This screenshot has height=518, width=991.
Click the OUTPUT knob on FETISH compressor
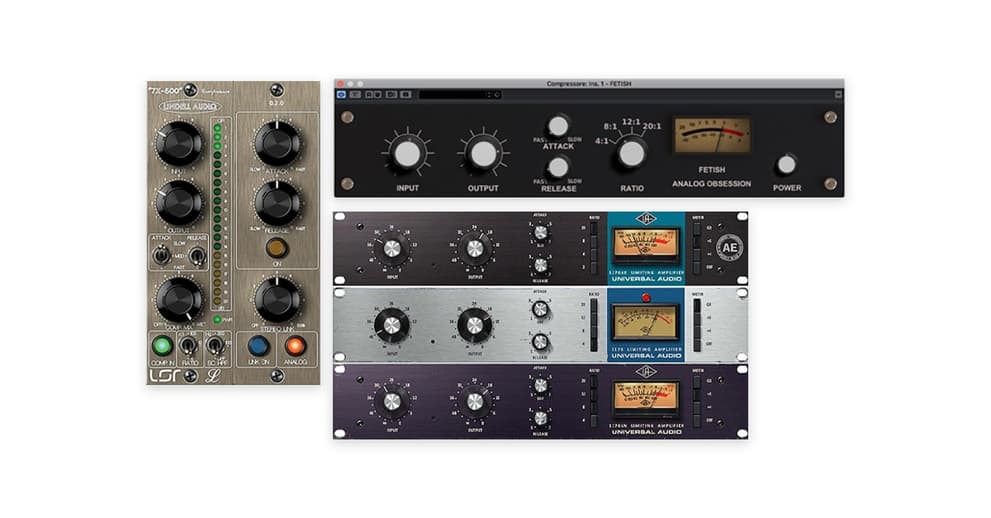[x=483, y=154]
